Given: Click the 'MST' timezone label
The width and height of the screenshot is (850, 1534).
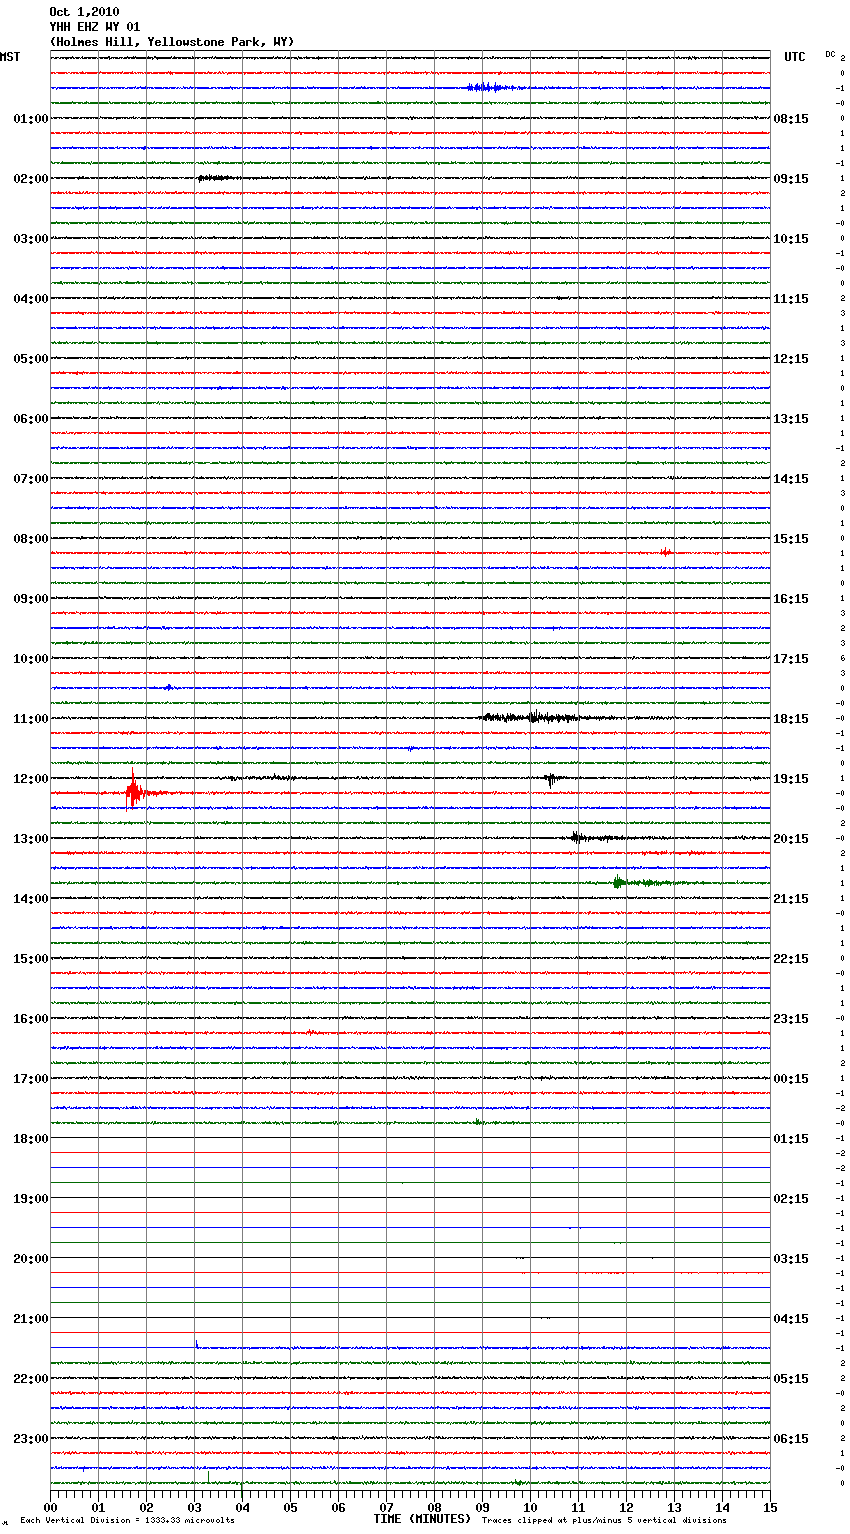Looking at the screenshot, I should (10, 57).
